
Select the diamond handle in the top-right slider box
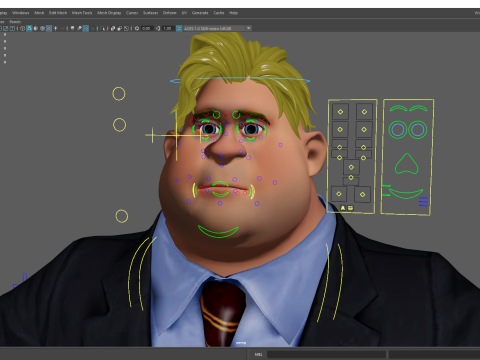click(x=364, y=112)
